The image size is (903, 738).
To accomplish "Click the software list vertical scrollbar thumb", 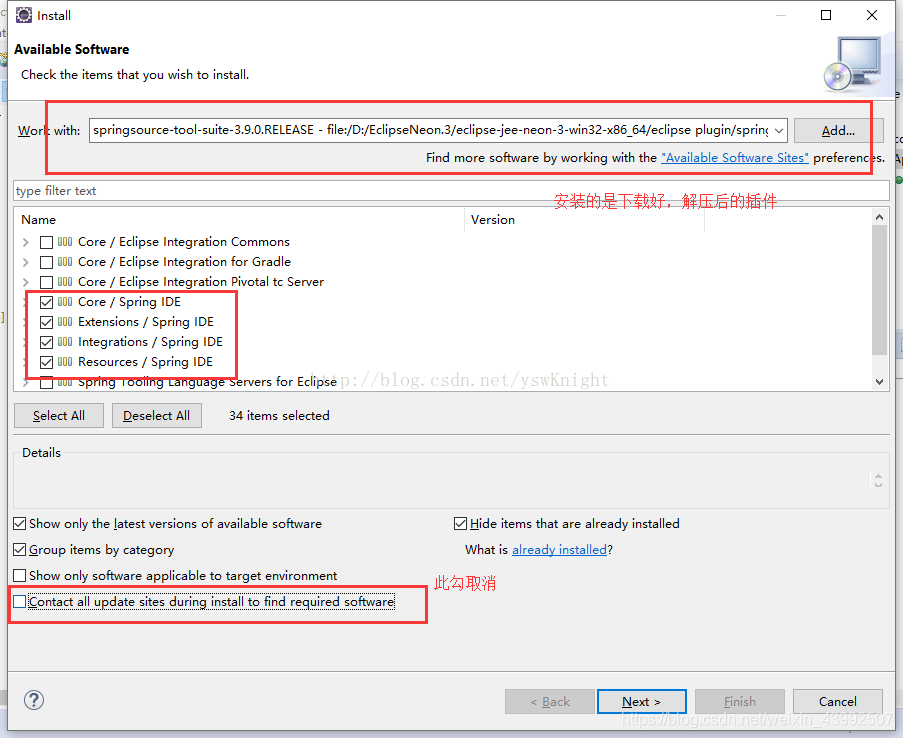I will point(879,290).
